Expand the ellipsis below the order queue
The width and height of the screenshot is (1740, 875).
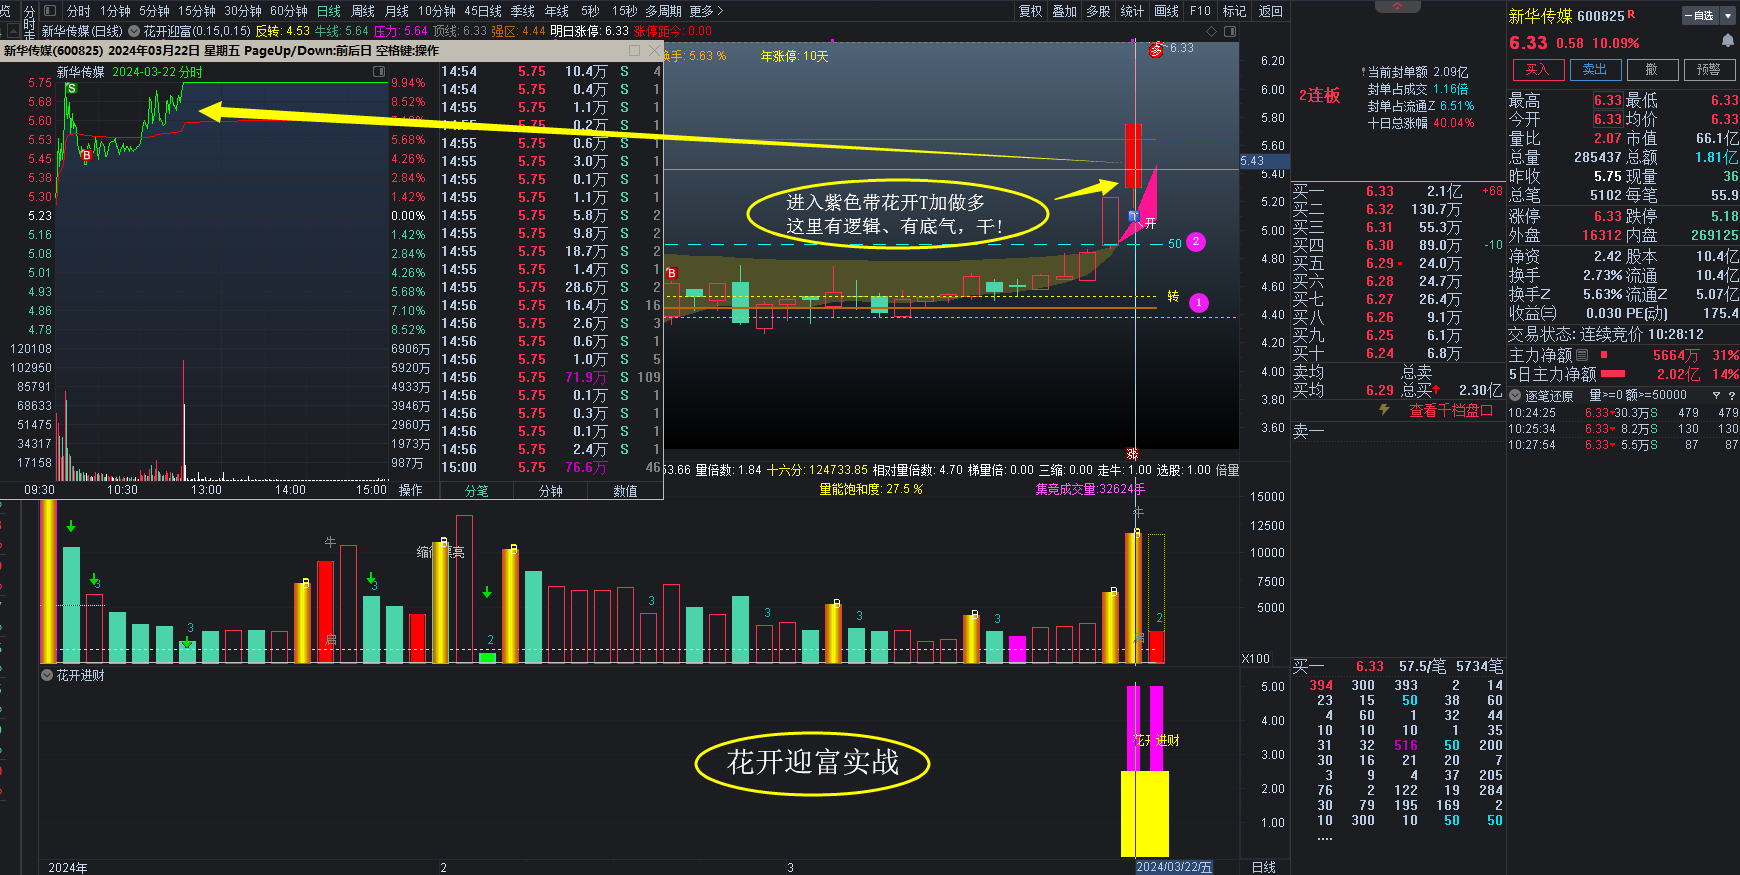point(1325,838)
